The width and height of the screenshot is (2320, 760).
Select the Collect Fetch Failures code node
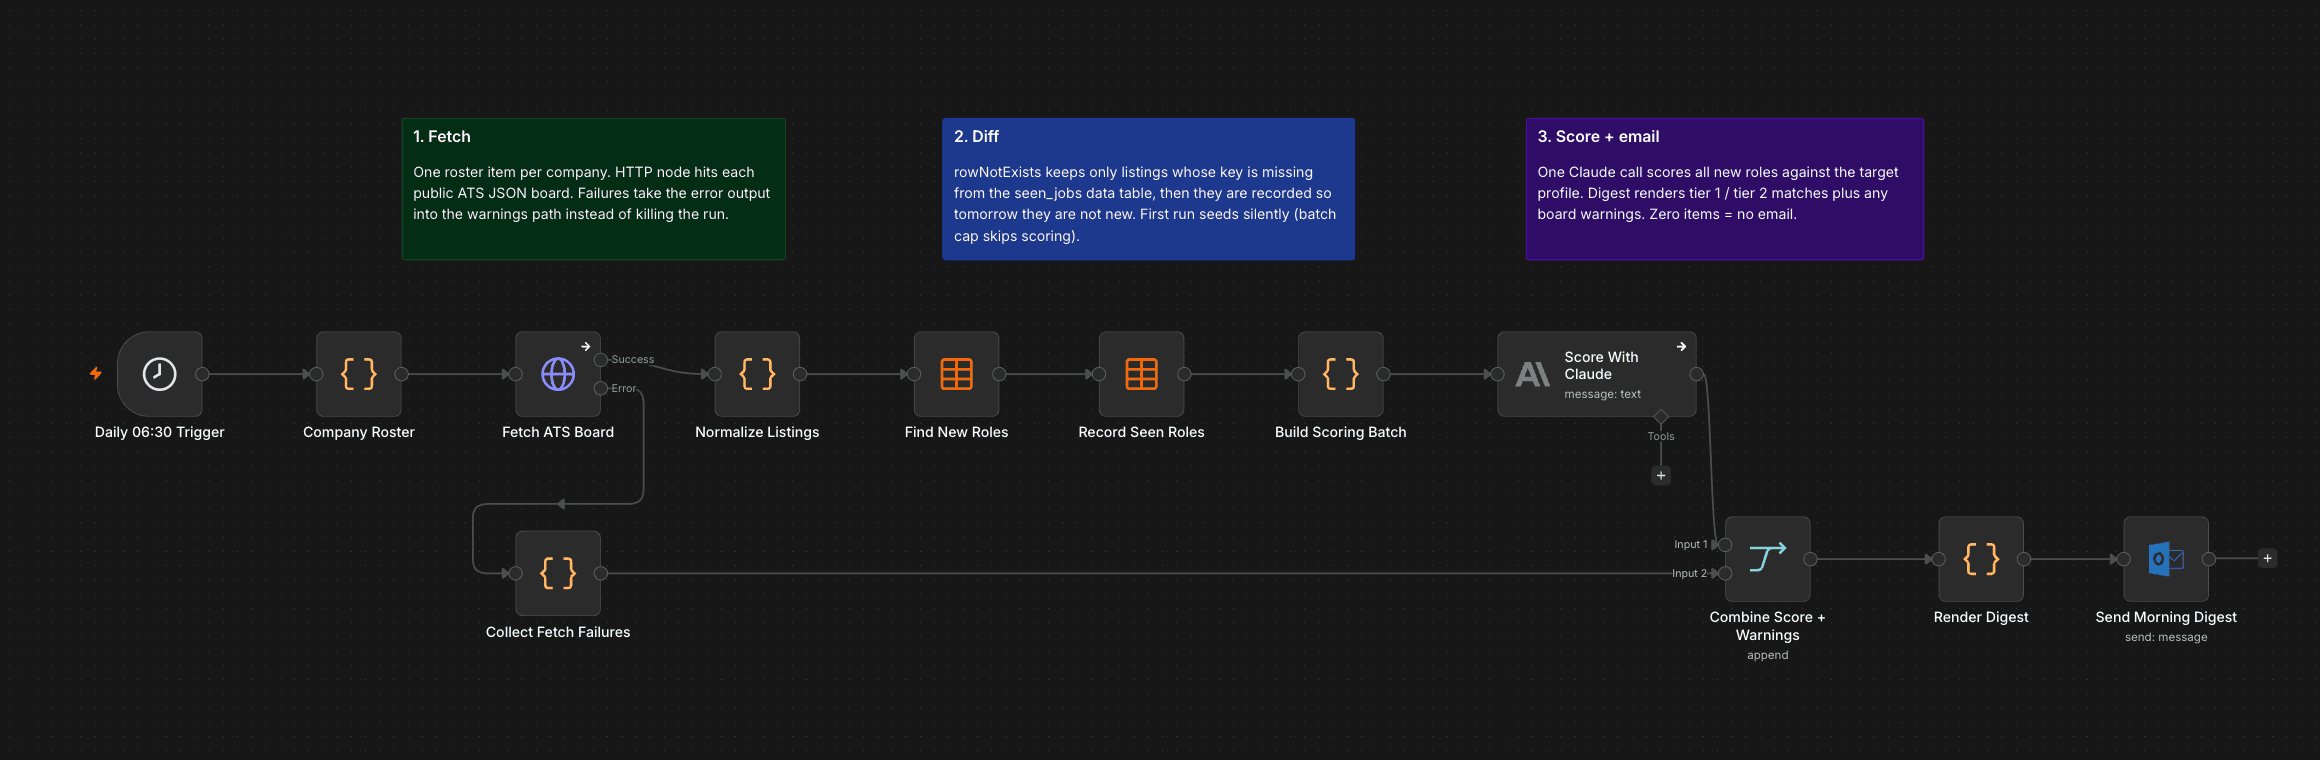pos(558,573)
